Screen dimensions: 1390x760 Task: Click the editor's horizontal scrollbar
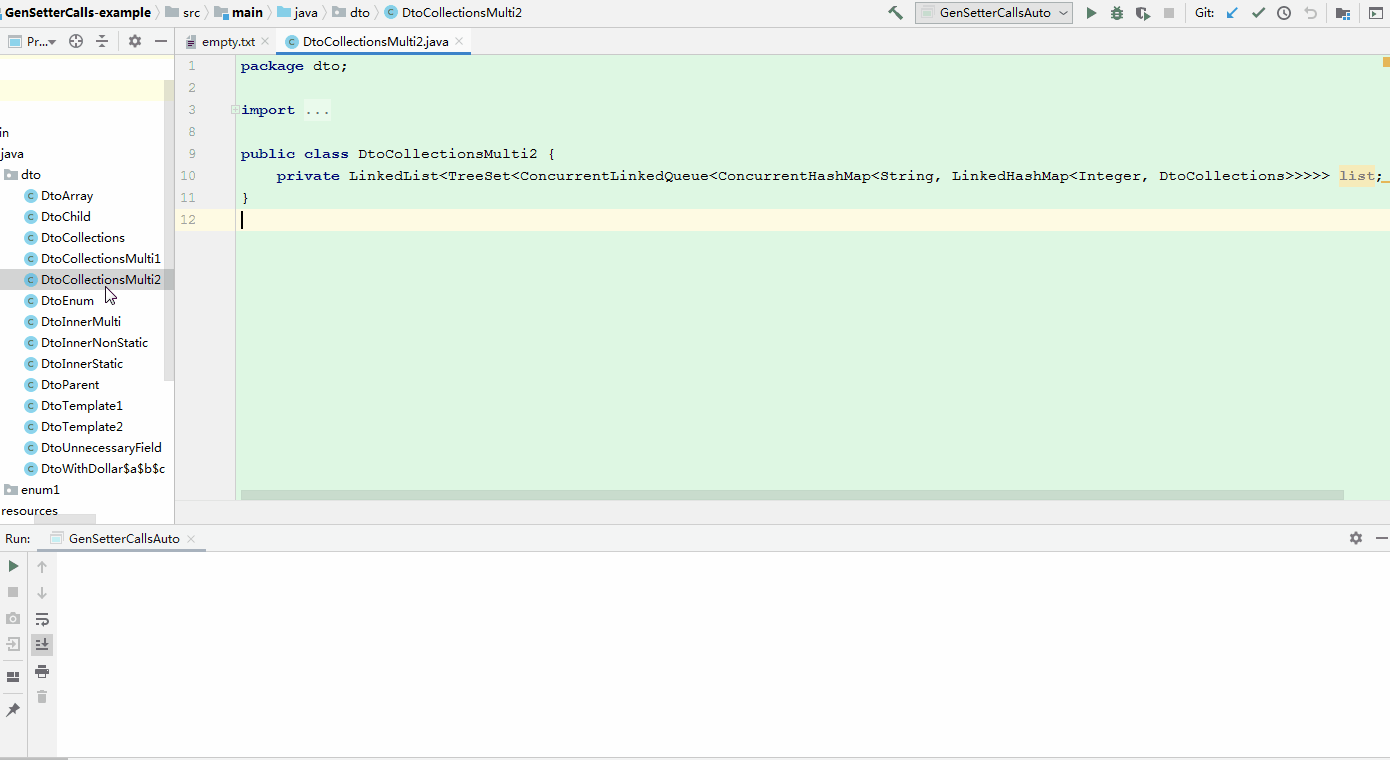click(x=792, y=495)
